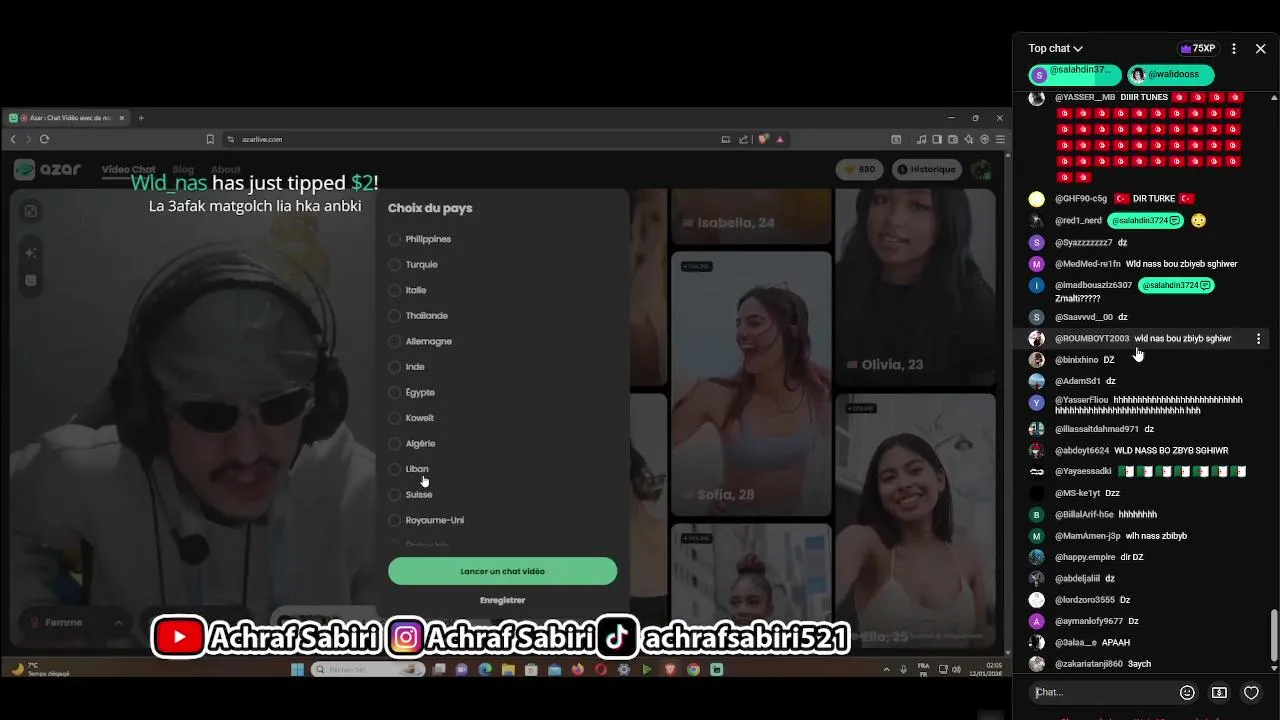
Task: Open the Blog page
Action: (183, 169)
